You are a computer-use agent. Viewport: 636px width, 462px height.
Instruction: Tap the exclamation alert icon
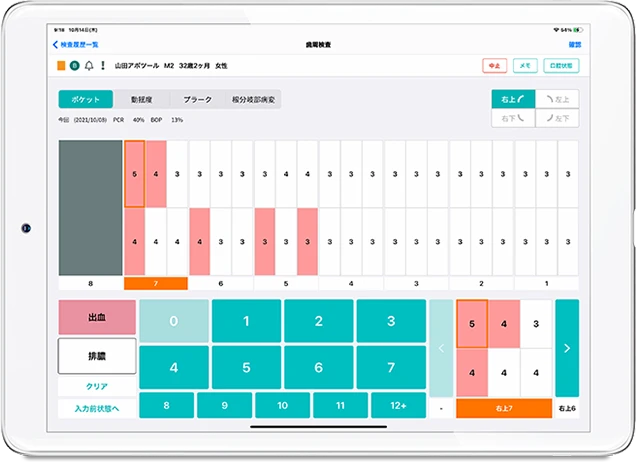(x=102, y=66)
